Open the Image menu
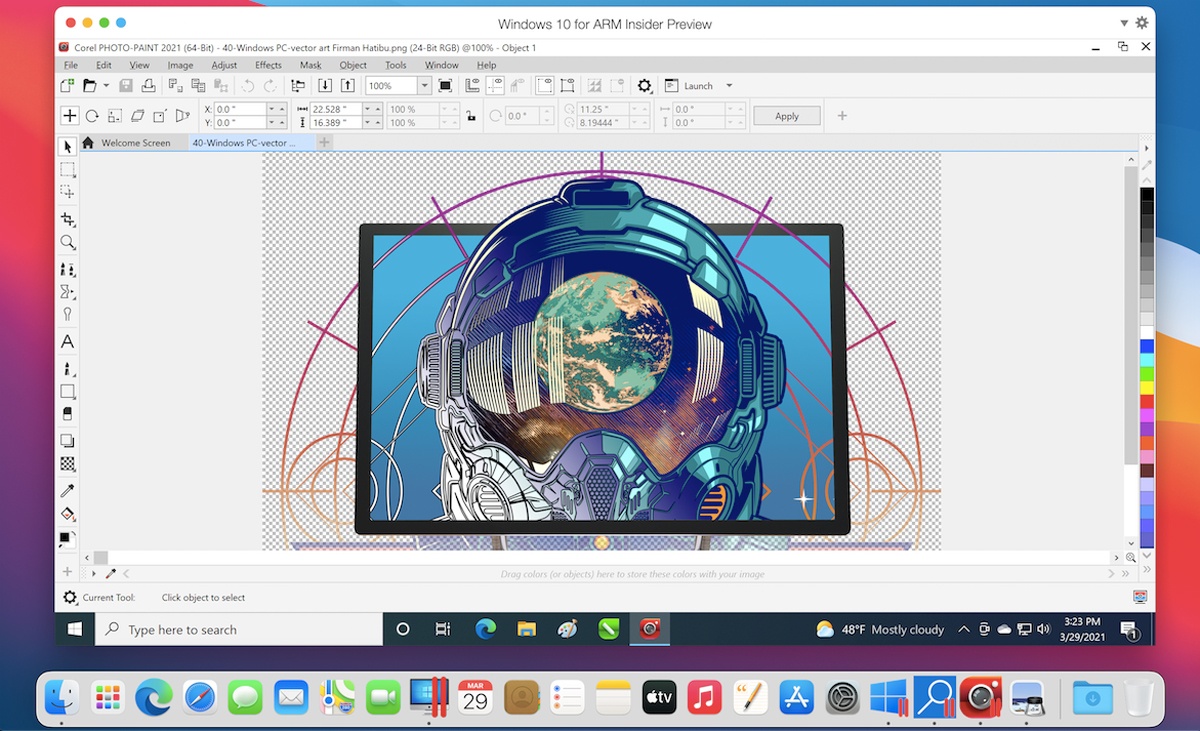The height and width of the screenshot is (731, 1200). coord(180,65)
